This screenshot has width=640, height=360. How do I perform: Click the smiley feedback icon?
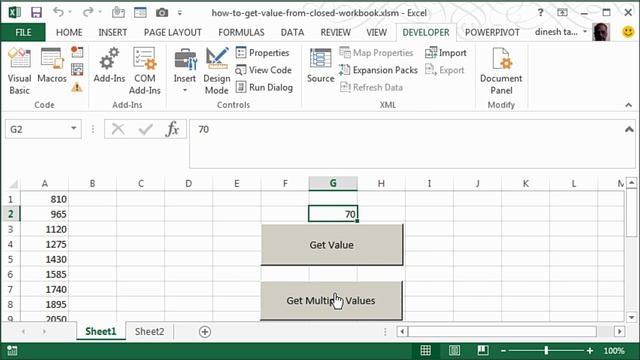628,32
